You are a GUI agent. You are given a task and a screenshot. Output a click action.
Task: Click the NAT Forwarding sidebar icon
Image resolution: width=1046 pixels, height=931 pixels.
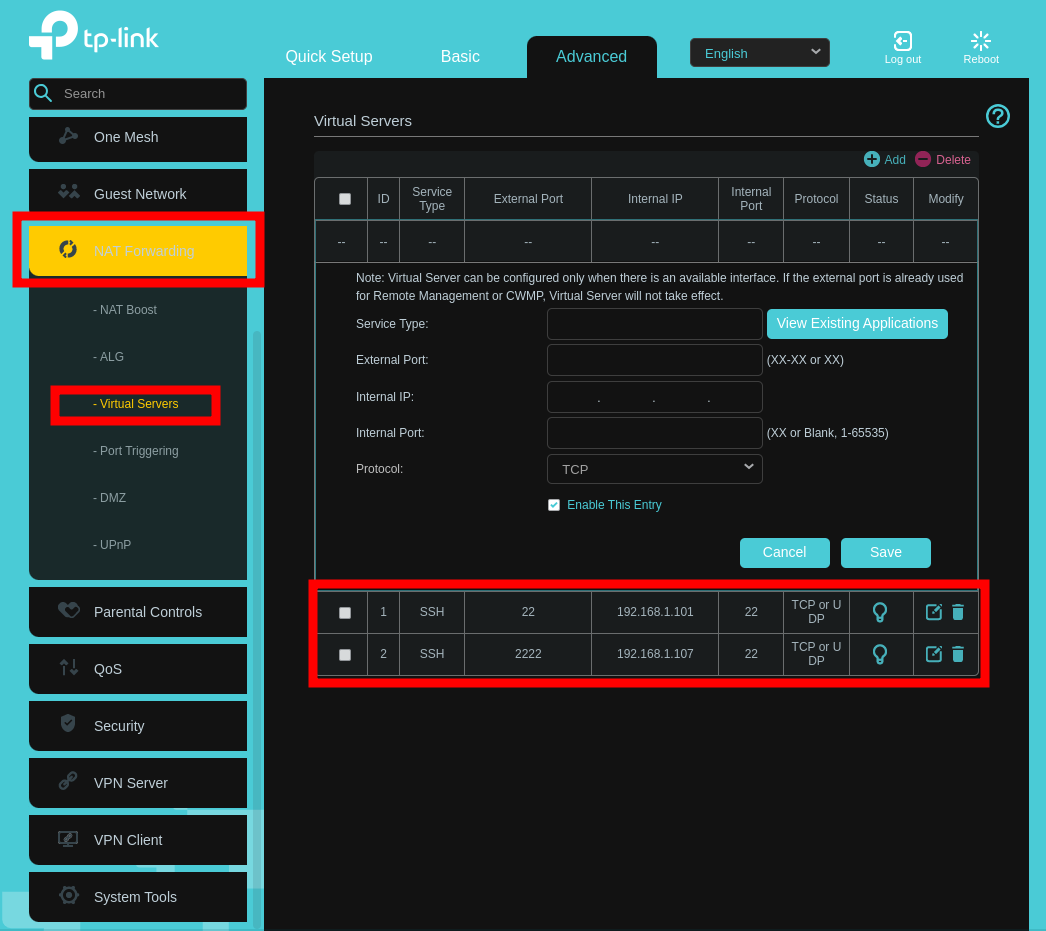(x=68, y=249)
